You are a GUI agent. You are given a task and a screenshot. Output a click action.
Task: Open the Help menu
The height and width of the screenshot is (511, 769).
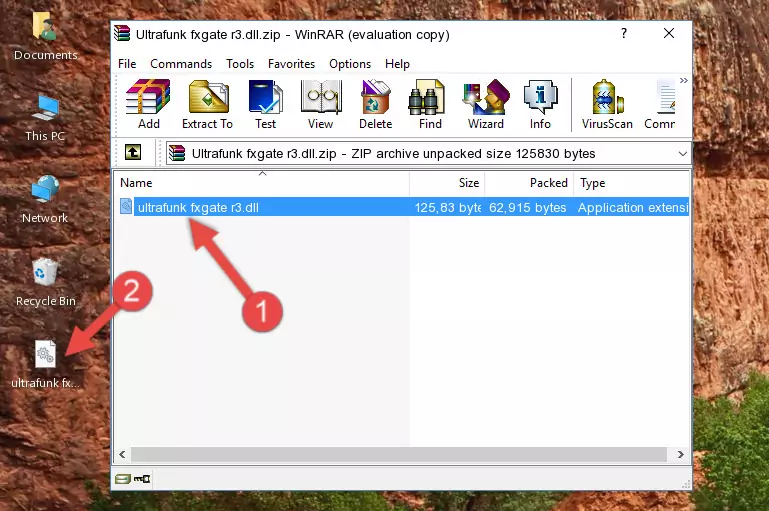point(397,64)
